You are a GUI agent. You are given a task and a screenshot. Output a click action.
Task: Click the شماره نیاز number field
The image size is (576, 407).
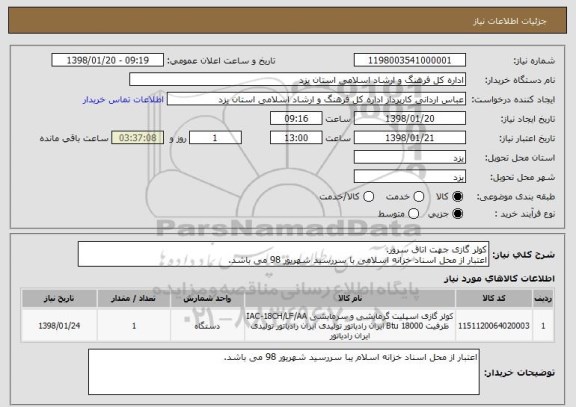(410, 60)
